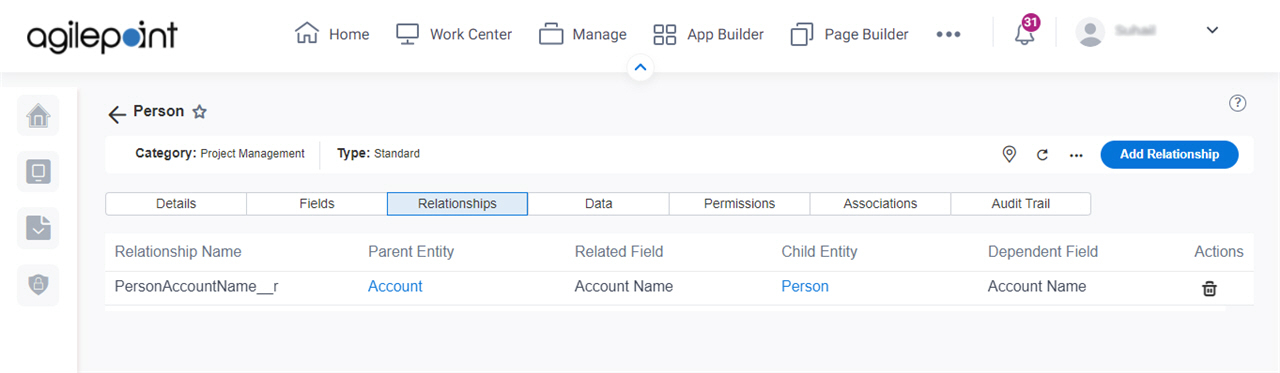Image resolution: width=1280 pixels, height=373 pixels.
Task: Click the Dependent Field column header
Action: pos(1043,251)
